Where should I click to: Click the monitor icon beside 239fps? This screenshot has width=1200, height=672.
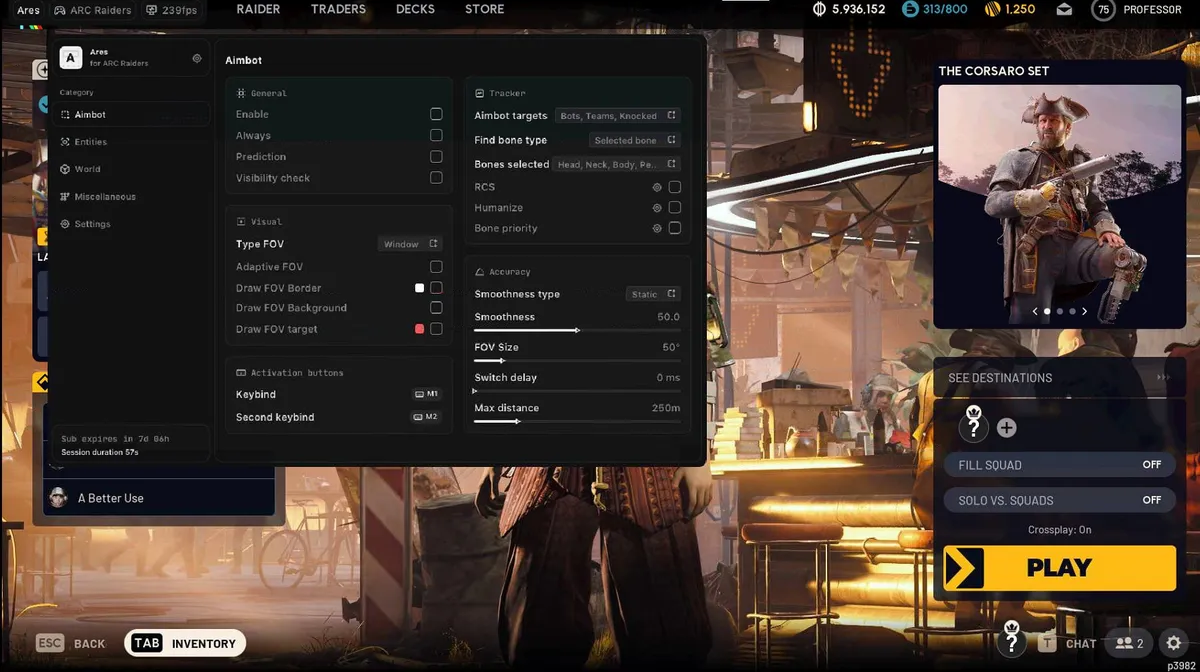151,10
